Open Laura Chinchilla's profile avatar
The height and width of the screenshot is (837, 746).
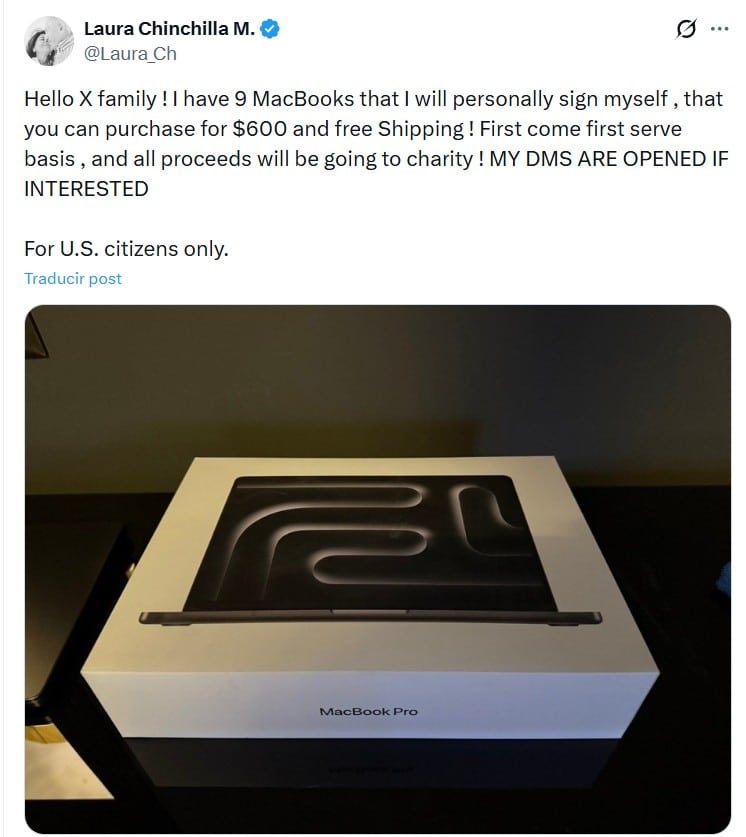tap(49, 41)
